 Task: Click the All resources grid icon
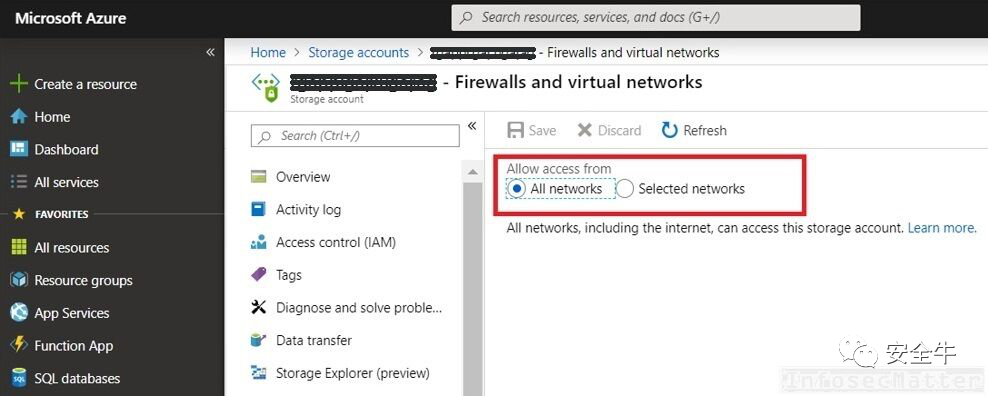[x=19, y=247]
